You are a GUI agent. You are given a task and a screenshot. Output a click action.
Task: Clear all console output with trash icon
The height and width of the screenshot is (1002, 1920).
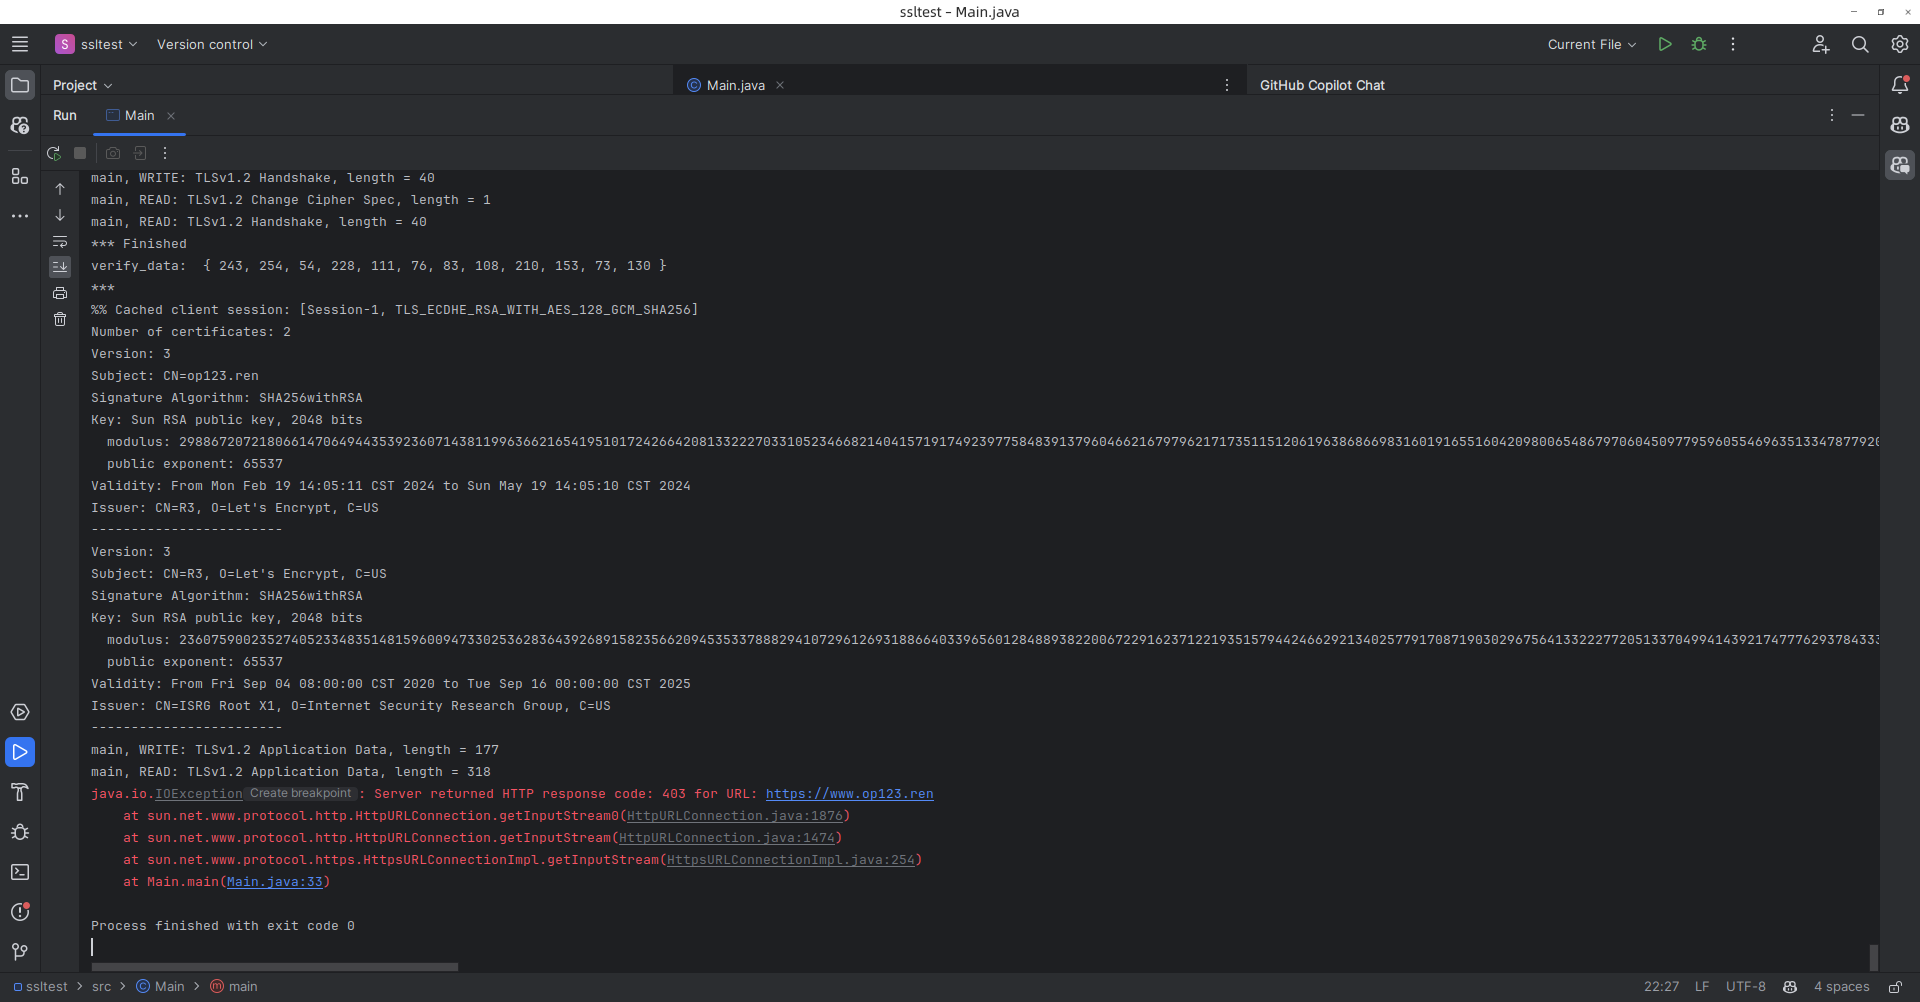click(60, 319)
